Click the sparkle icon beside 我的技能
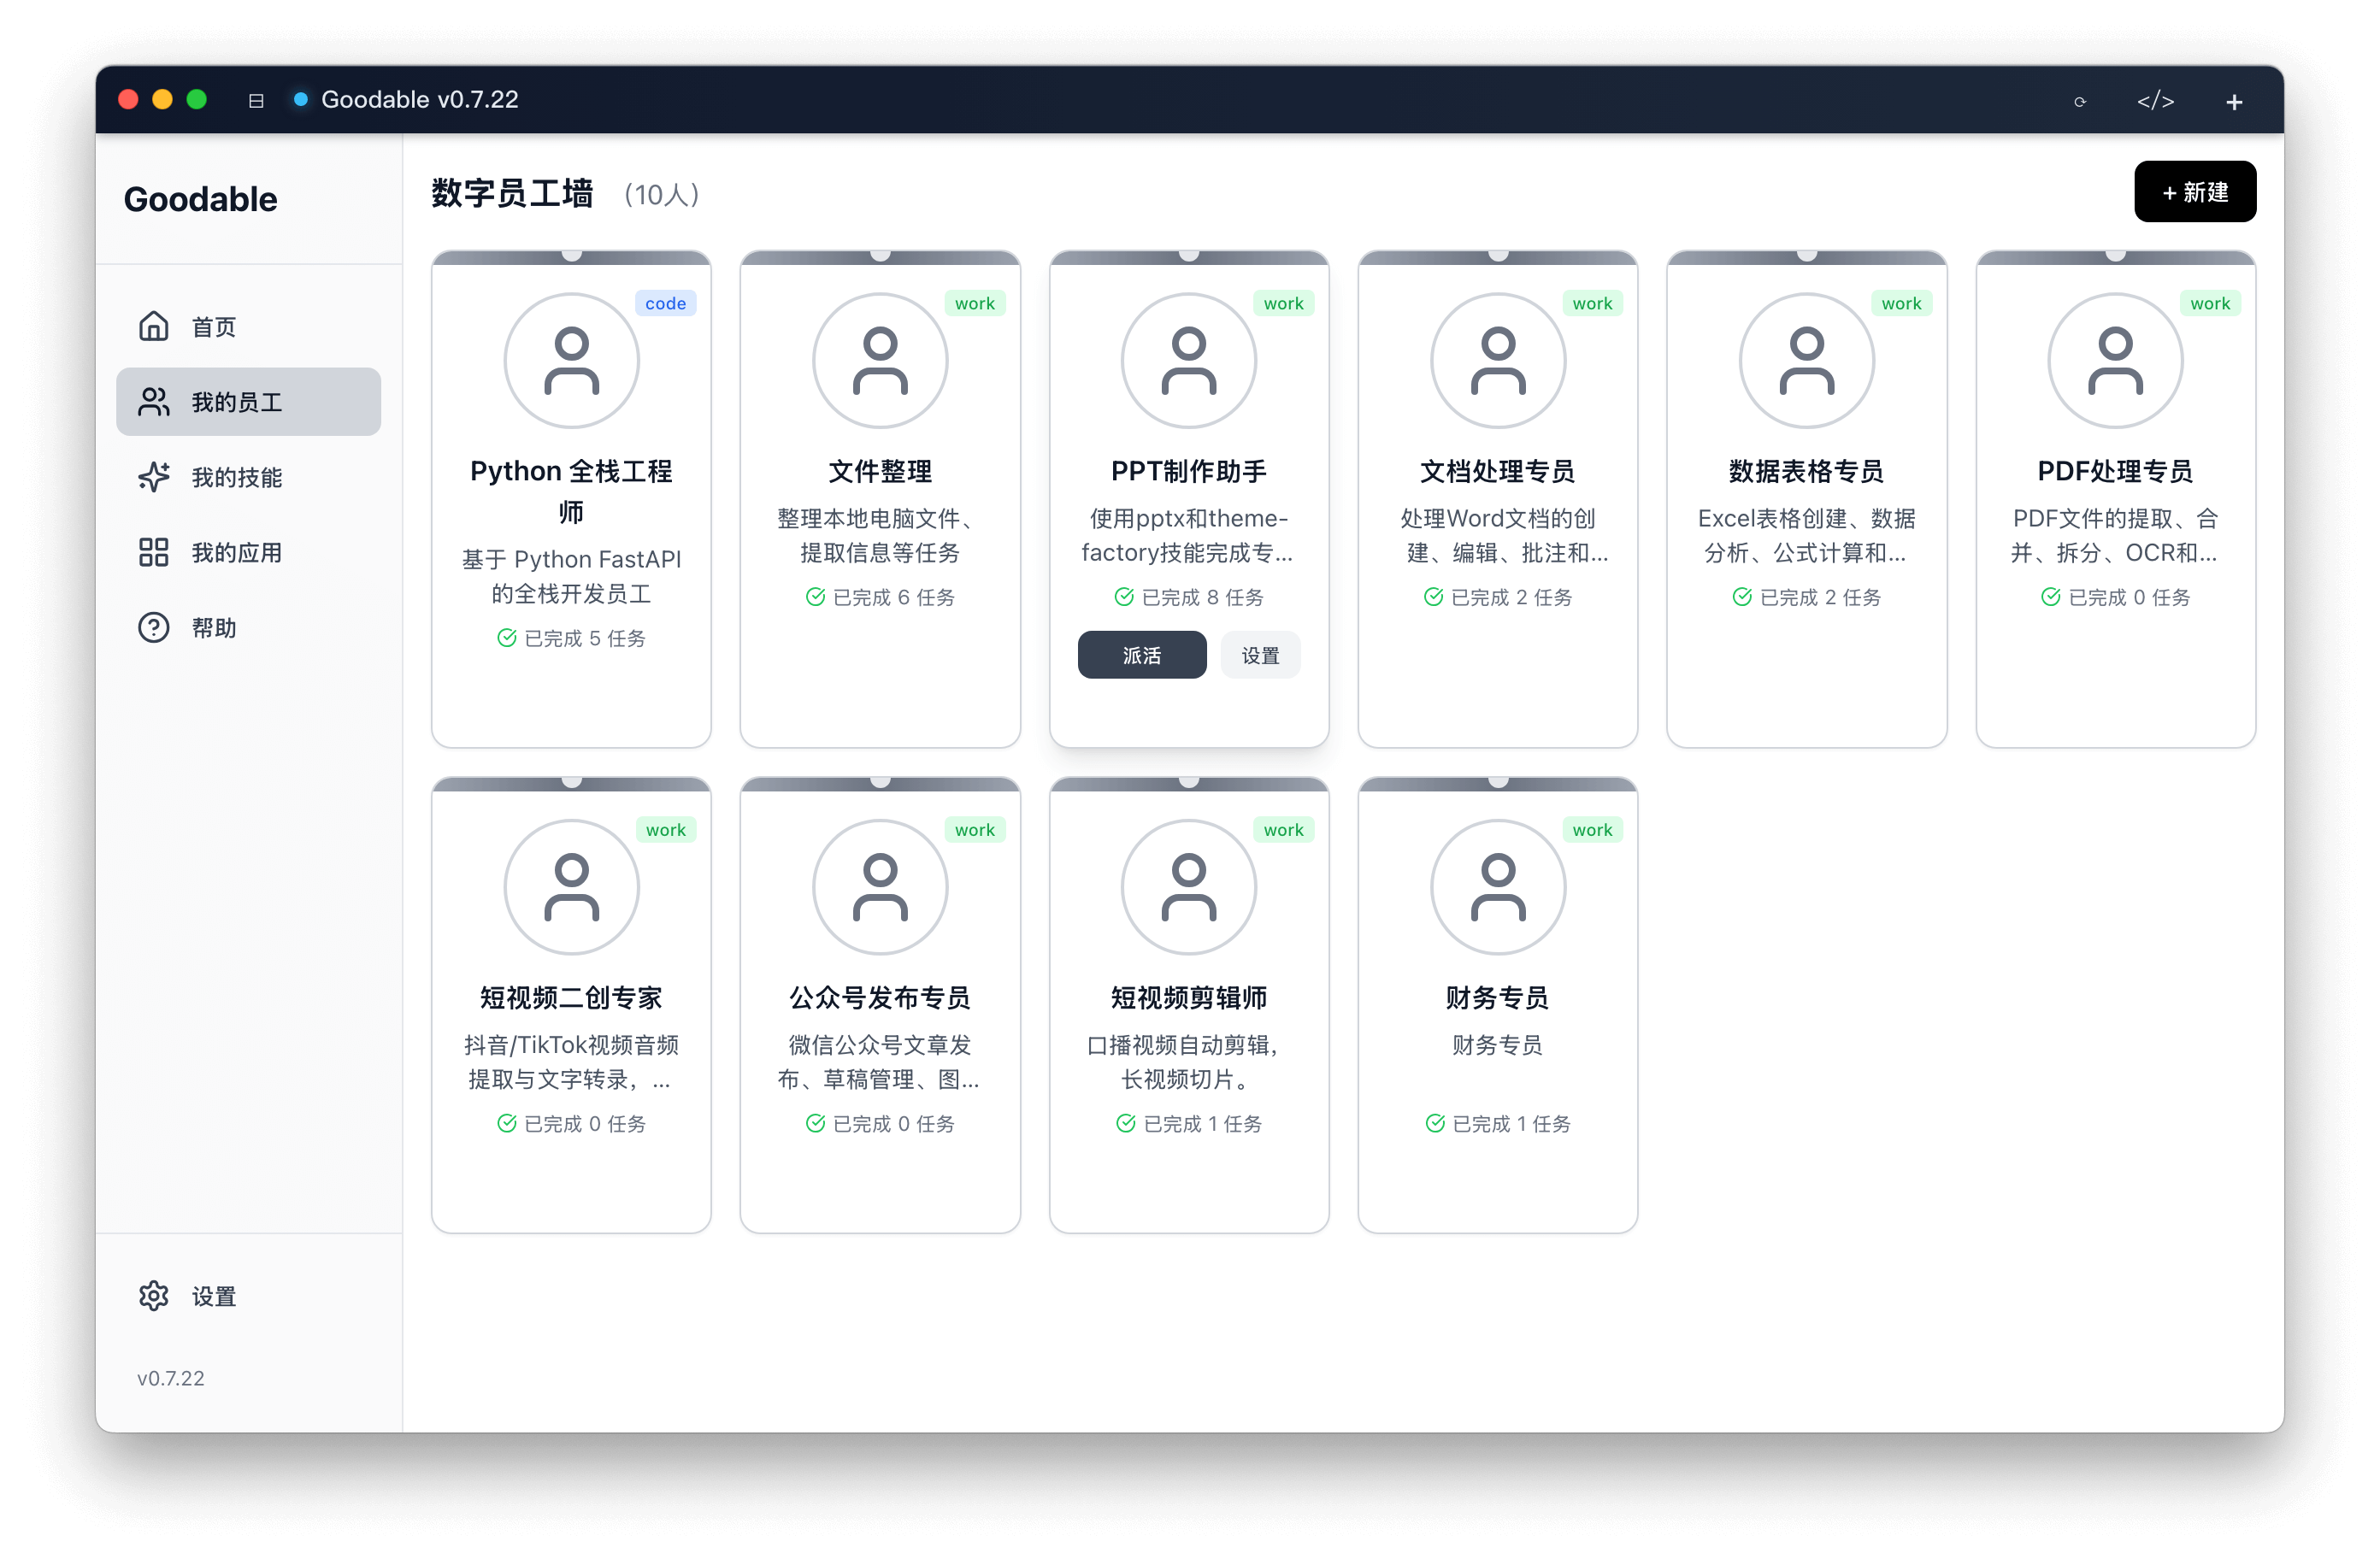2380x1559 pixels. [x=153, y=477]
